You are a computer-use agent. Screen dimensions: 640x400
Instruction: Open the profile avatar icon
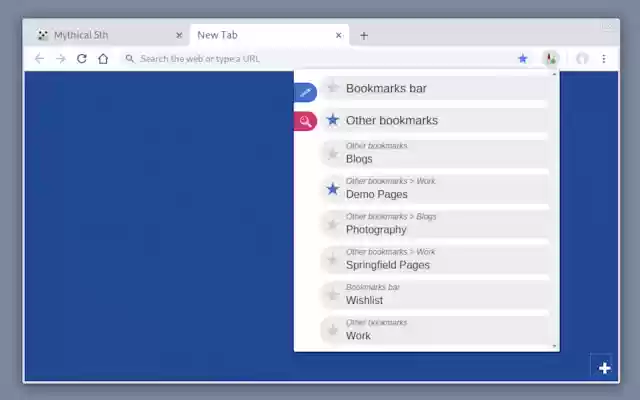pyautogui.click(x=582, y=59)
